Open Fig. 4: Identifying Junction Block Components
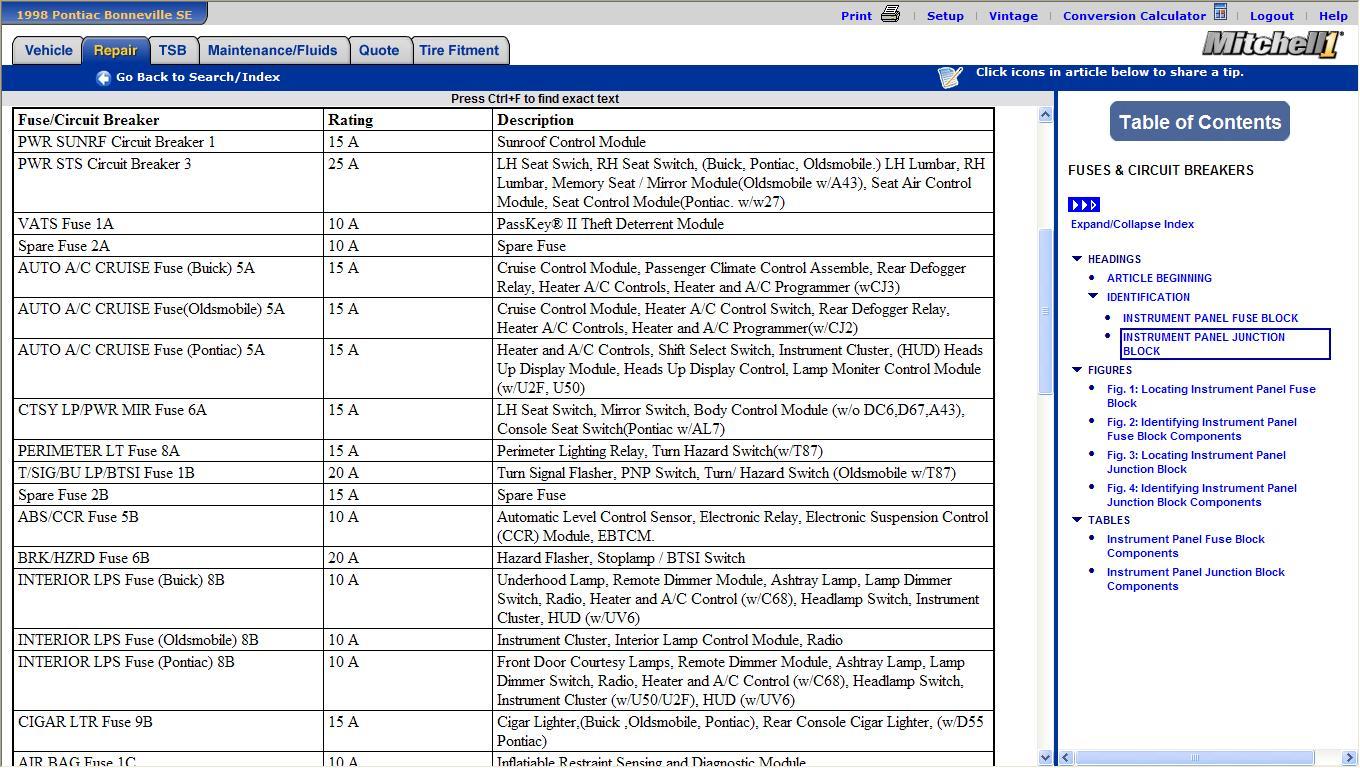 click(x=1202, y=495)
